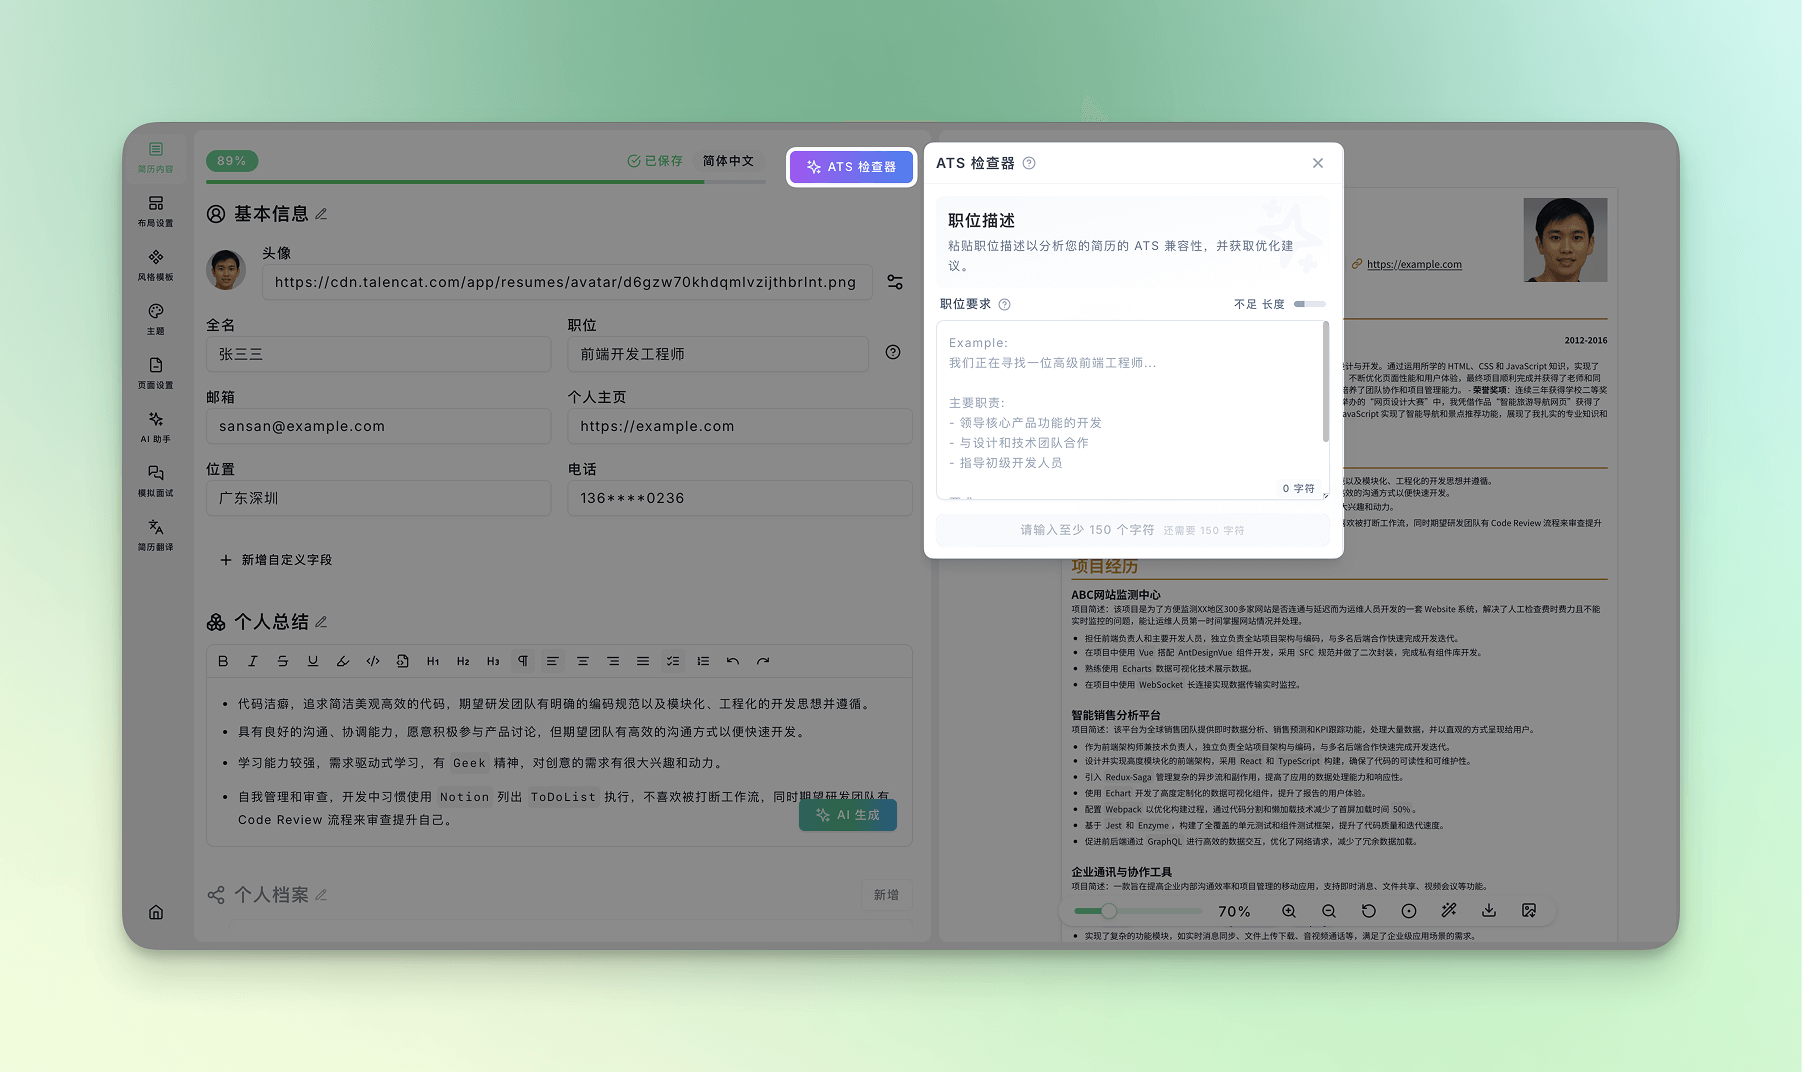Open the 风格模板 style templates panel

155,265
